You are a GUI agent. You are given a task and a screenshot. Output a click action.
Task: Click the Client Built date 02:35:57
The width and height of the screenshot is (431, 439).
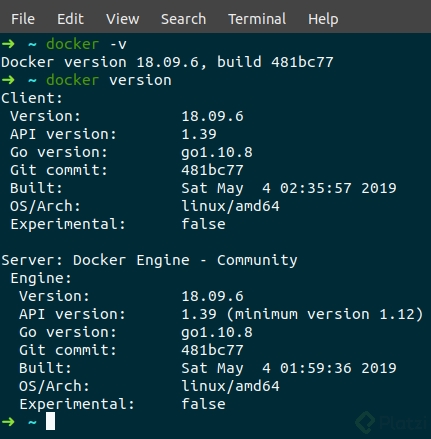tap(315, 188)
